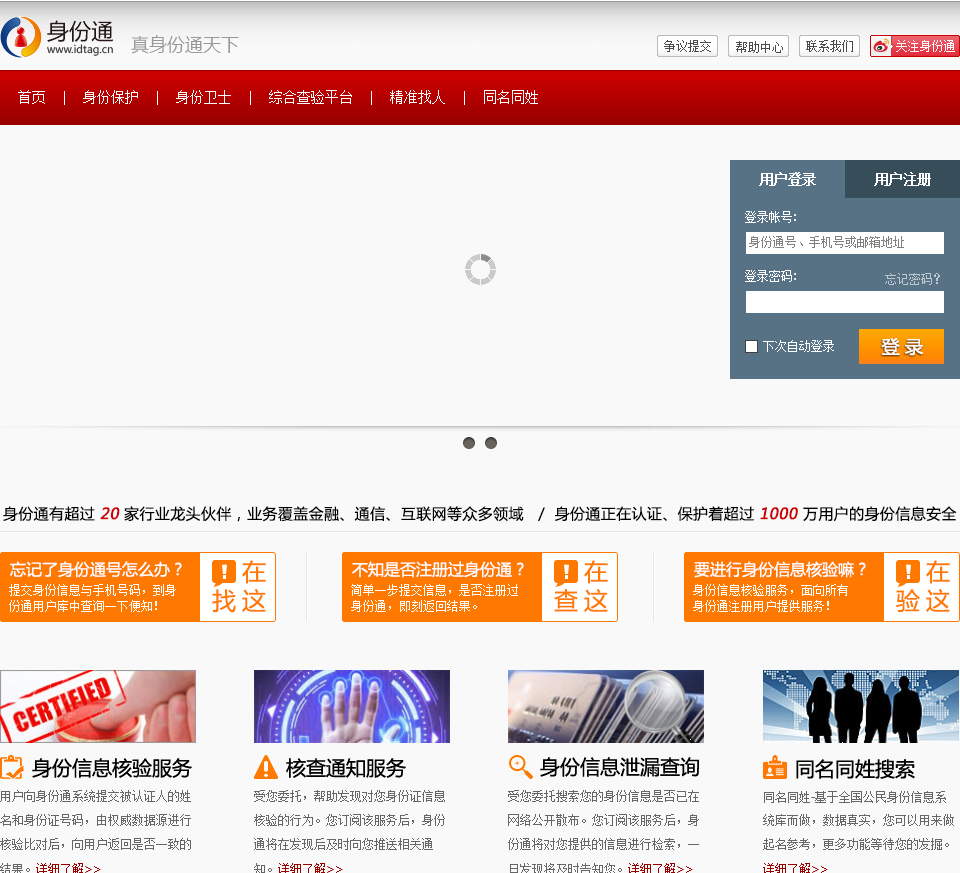Select the second carousel dot

coord(491,443)
